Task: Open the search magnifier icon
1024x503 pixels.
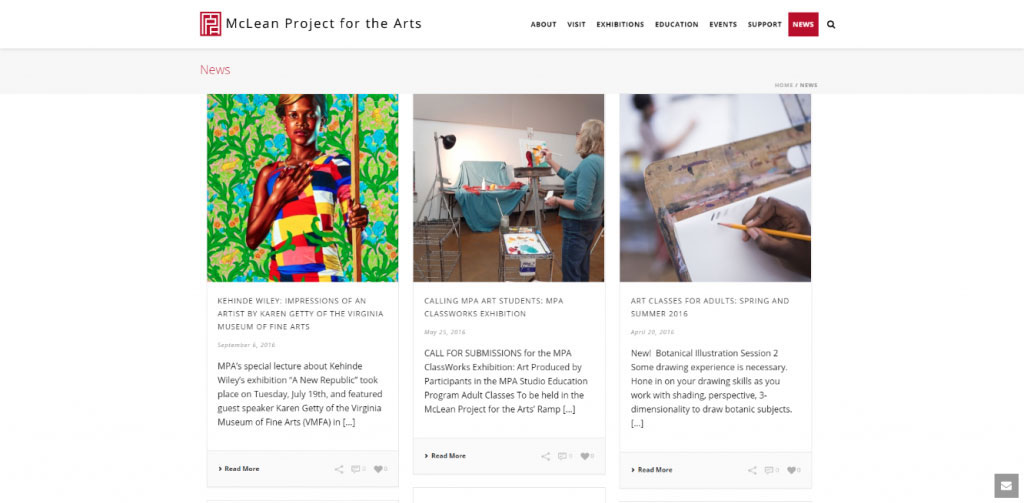Action: 831,24
